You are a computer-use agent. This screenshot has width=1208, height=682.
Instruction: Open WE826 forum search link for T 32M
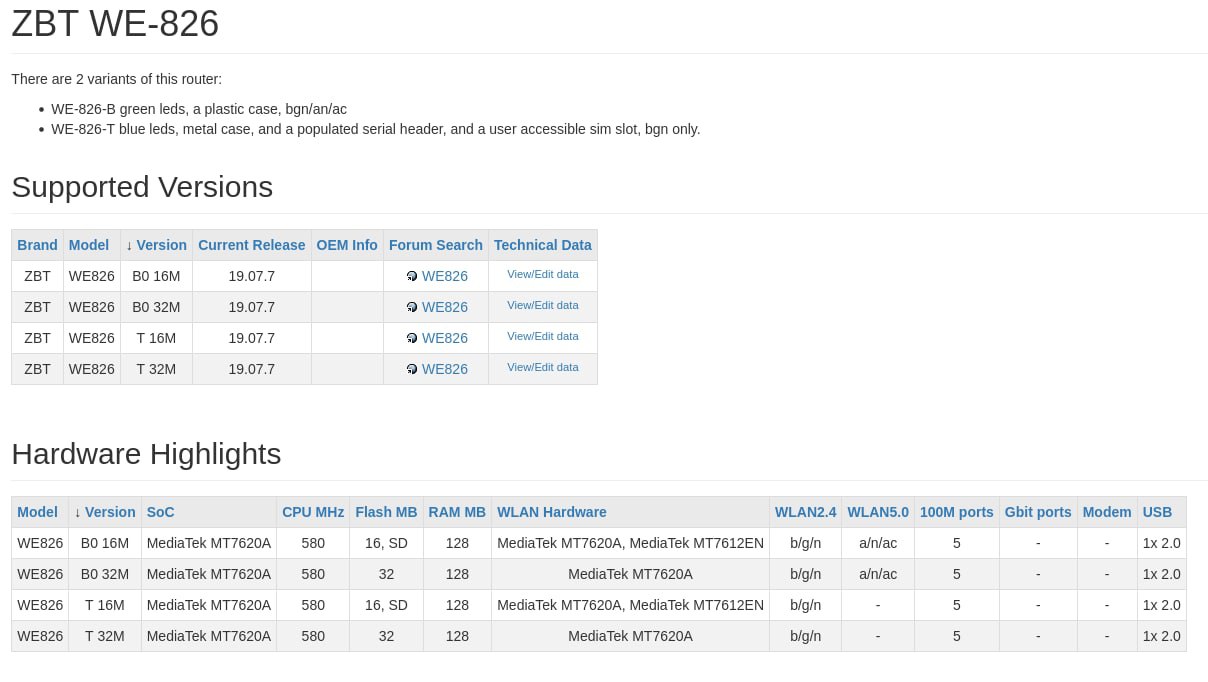(445, 369)
